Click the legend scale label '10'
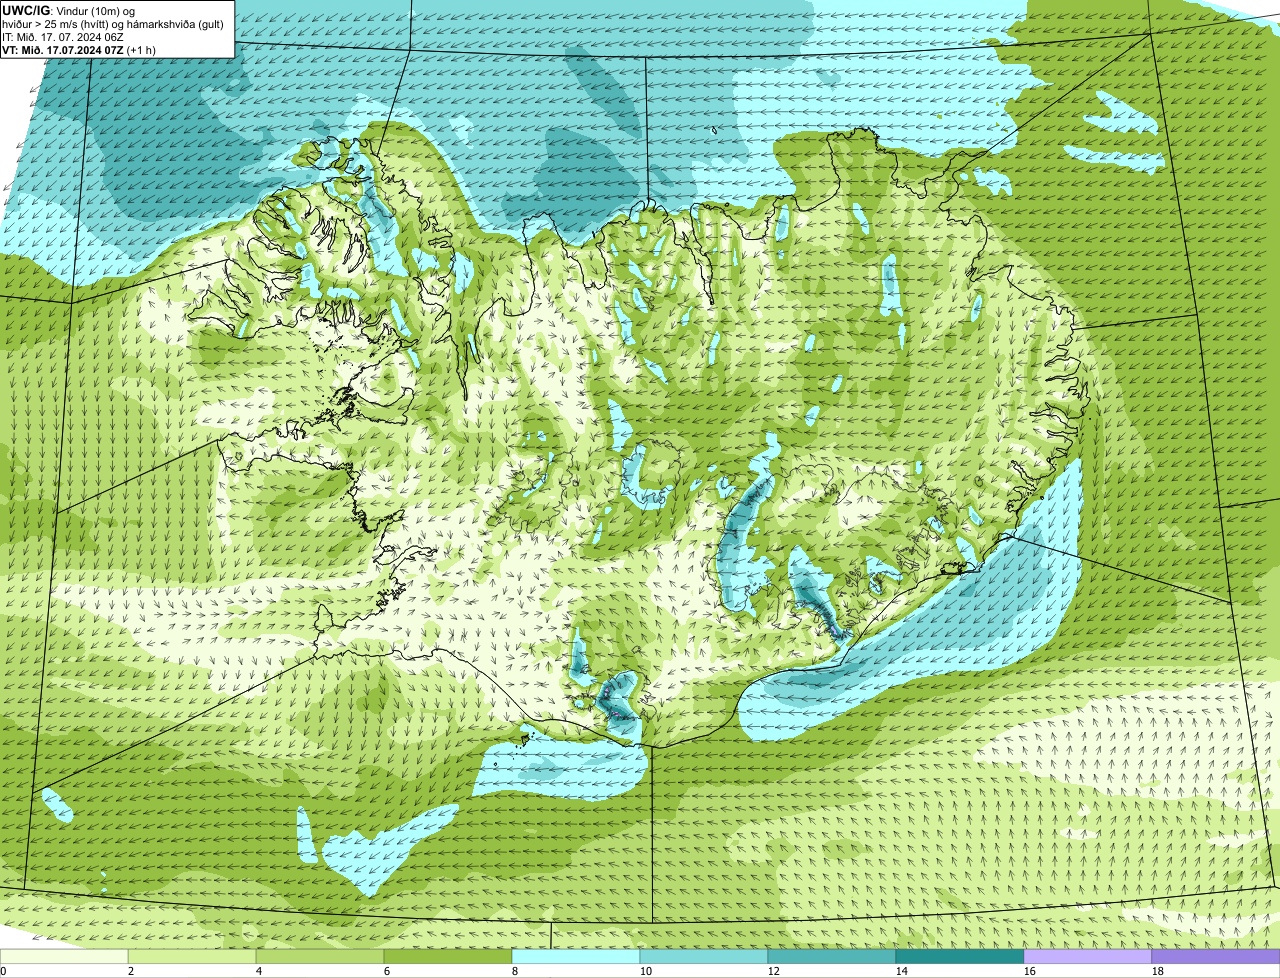1280x978 pixels. (645, 971)
